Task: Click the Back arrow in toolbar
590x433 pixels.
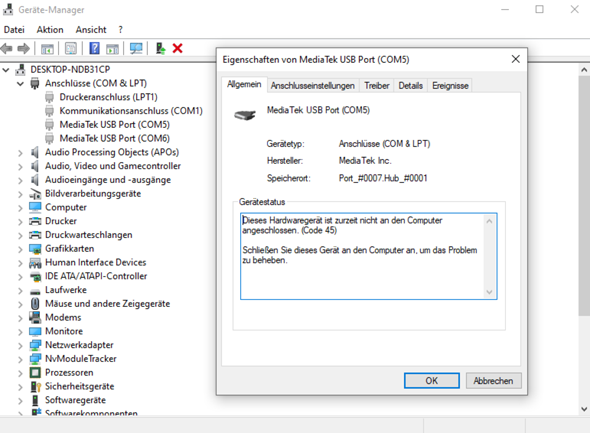Action: coord(7,48)
